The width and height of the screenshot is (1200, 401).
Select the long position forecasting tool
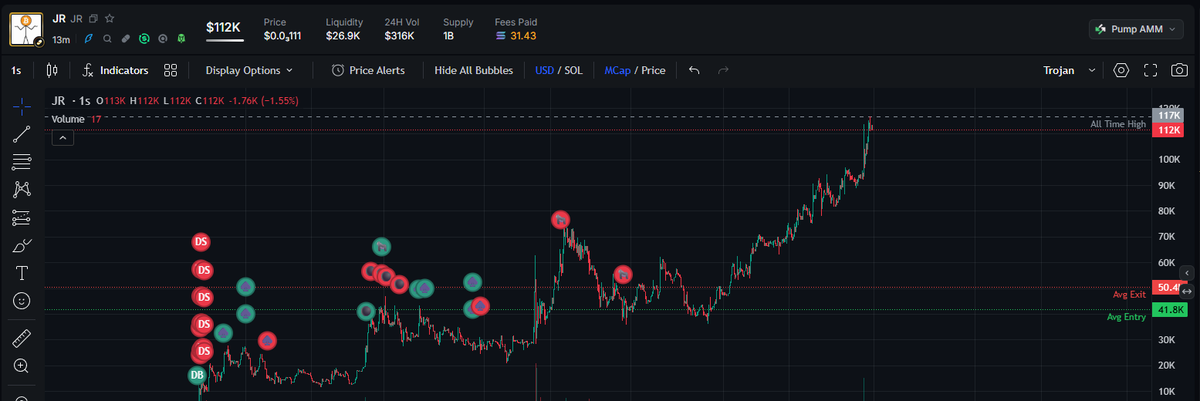(21, 217)
